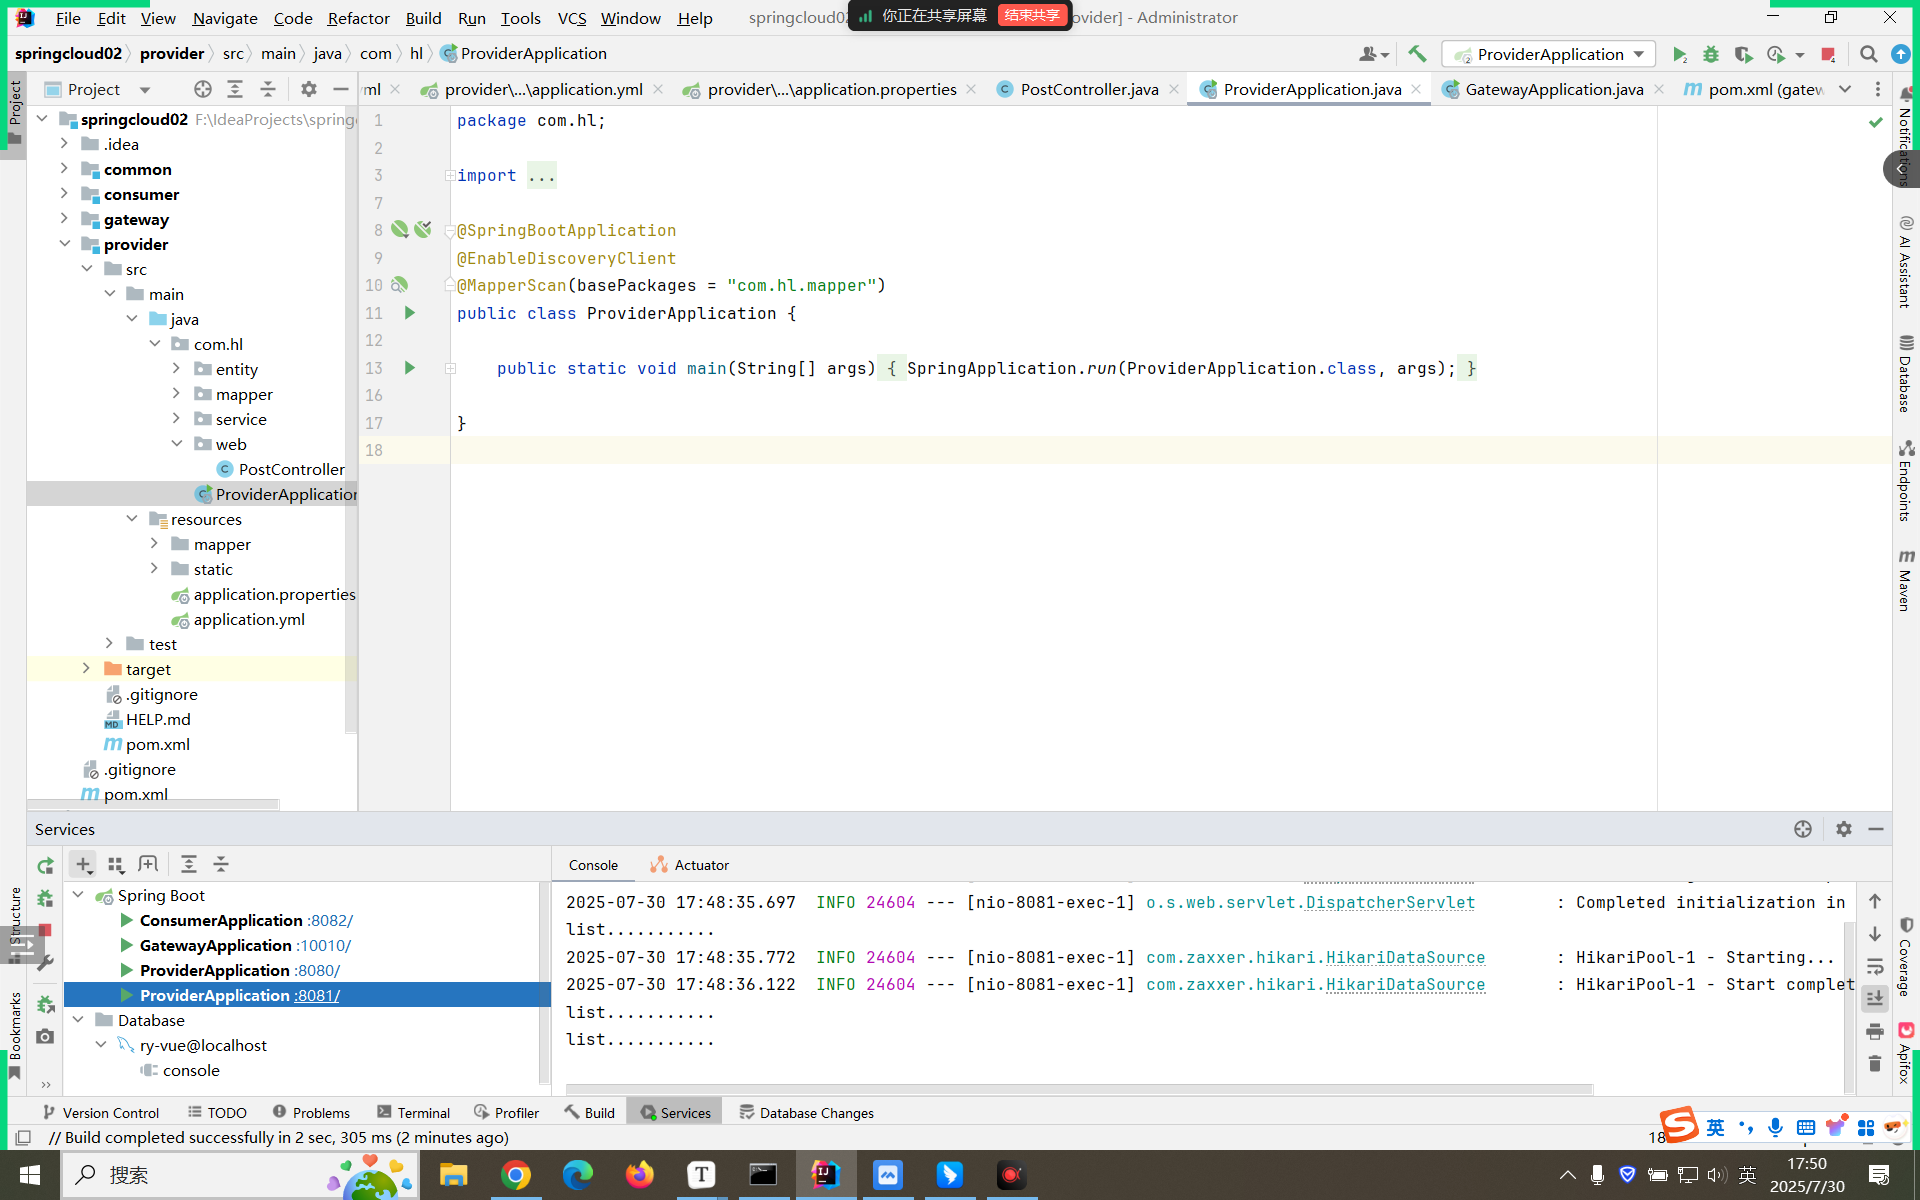The image size is (1920, 1200).
Task: Click the blue IDE update arrow icon
Action: (1900, 54)
